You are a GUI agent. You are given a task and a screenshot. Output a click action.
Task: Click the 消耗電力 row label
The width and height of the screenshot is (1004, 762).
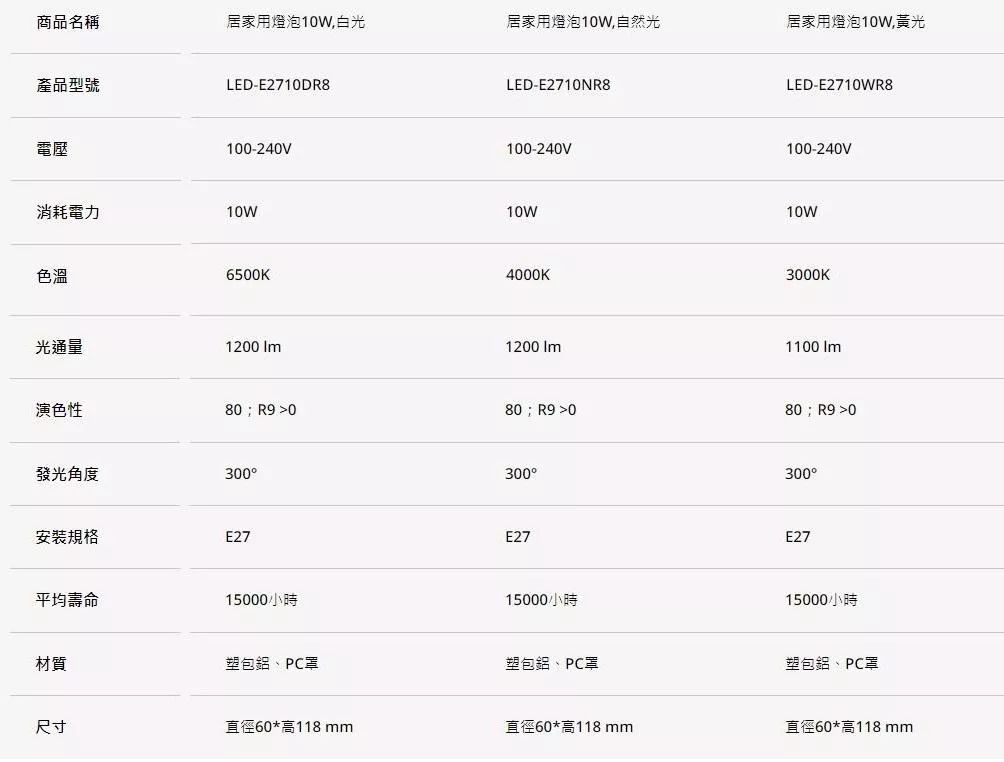point(67,212)
